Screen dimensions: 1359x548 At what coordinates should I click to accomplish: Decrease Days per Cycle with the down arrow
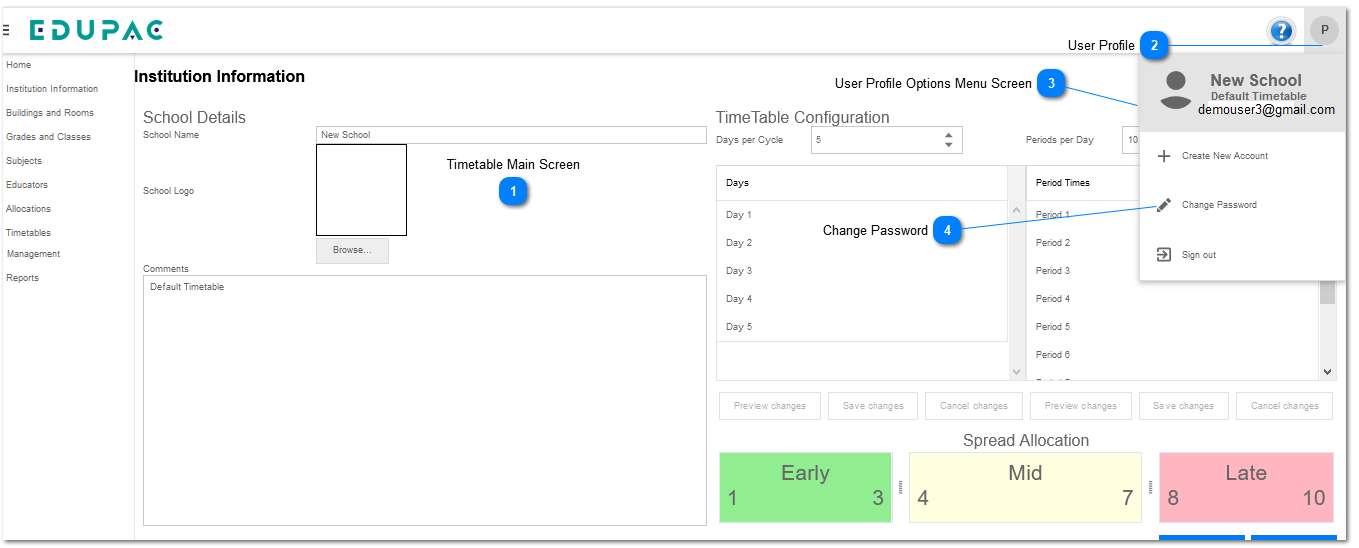point(948,145)
